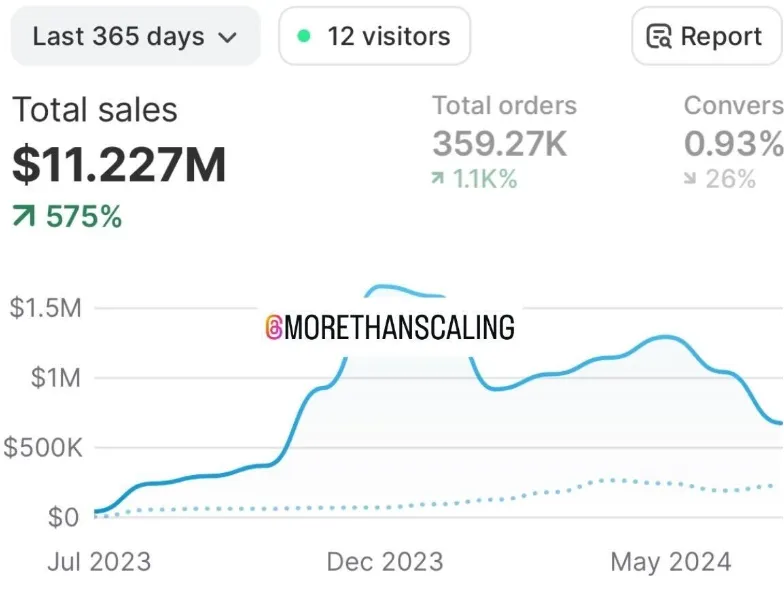Select the Conversion rate metric card

[x=734, y=142]
